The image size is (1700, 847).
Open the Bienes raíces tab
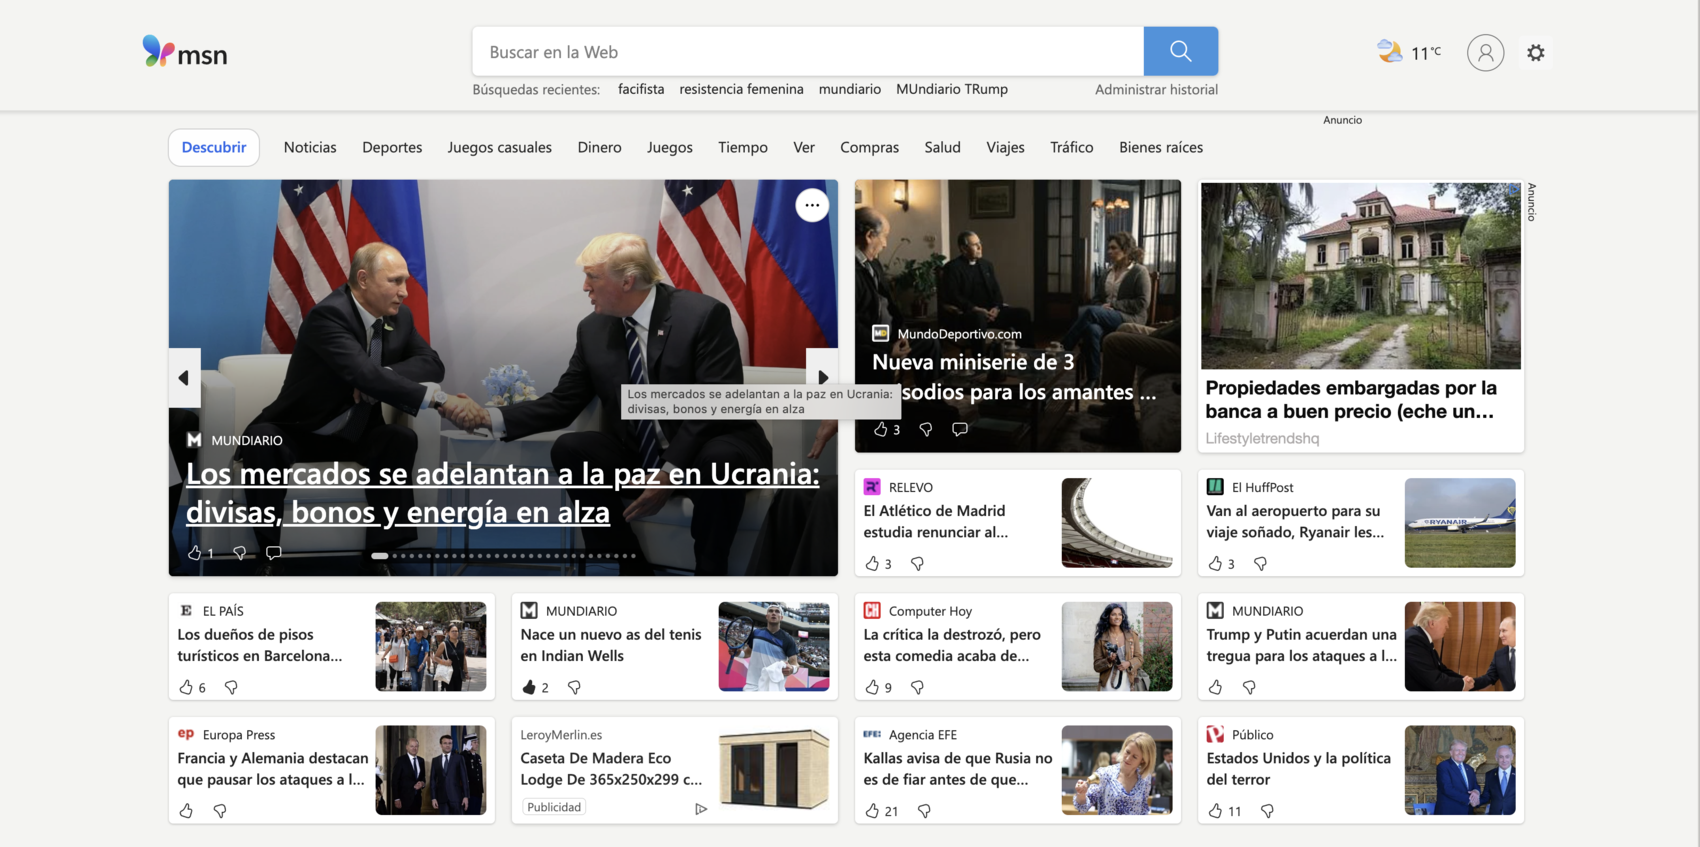1161,147
